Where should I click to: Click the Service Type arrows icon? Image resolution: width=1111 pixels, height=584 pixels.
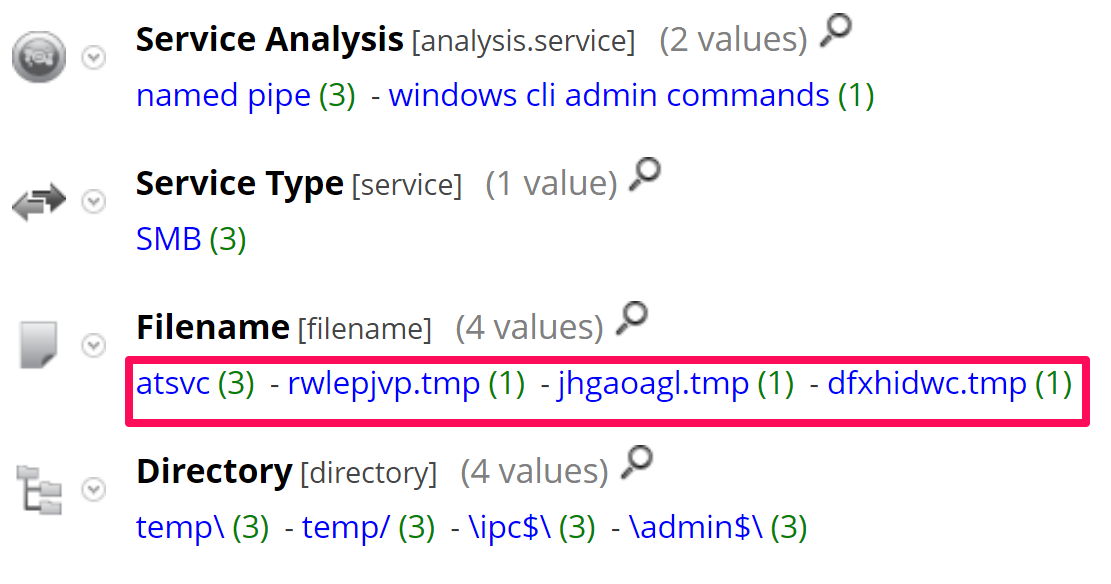point(38,202)
